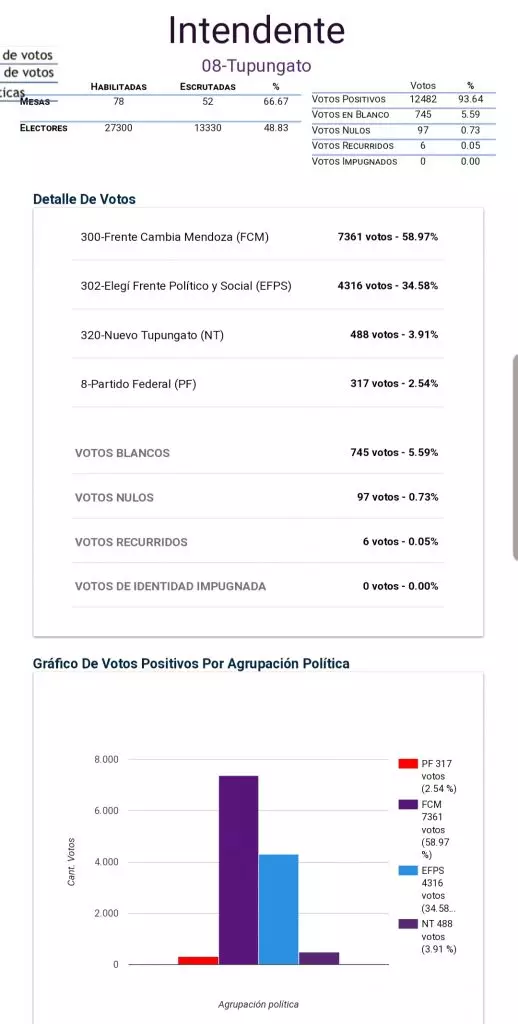Open the 08-Tupungato heading link
The height and width of the screenshot is (1024, 518).
click(256, 66)
